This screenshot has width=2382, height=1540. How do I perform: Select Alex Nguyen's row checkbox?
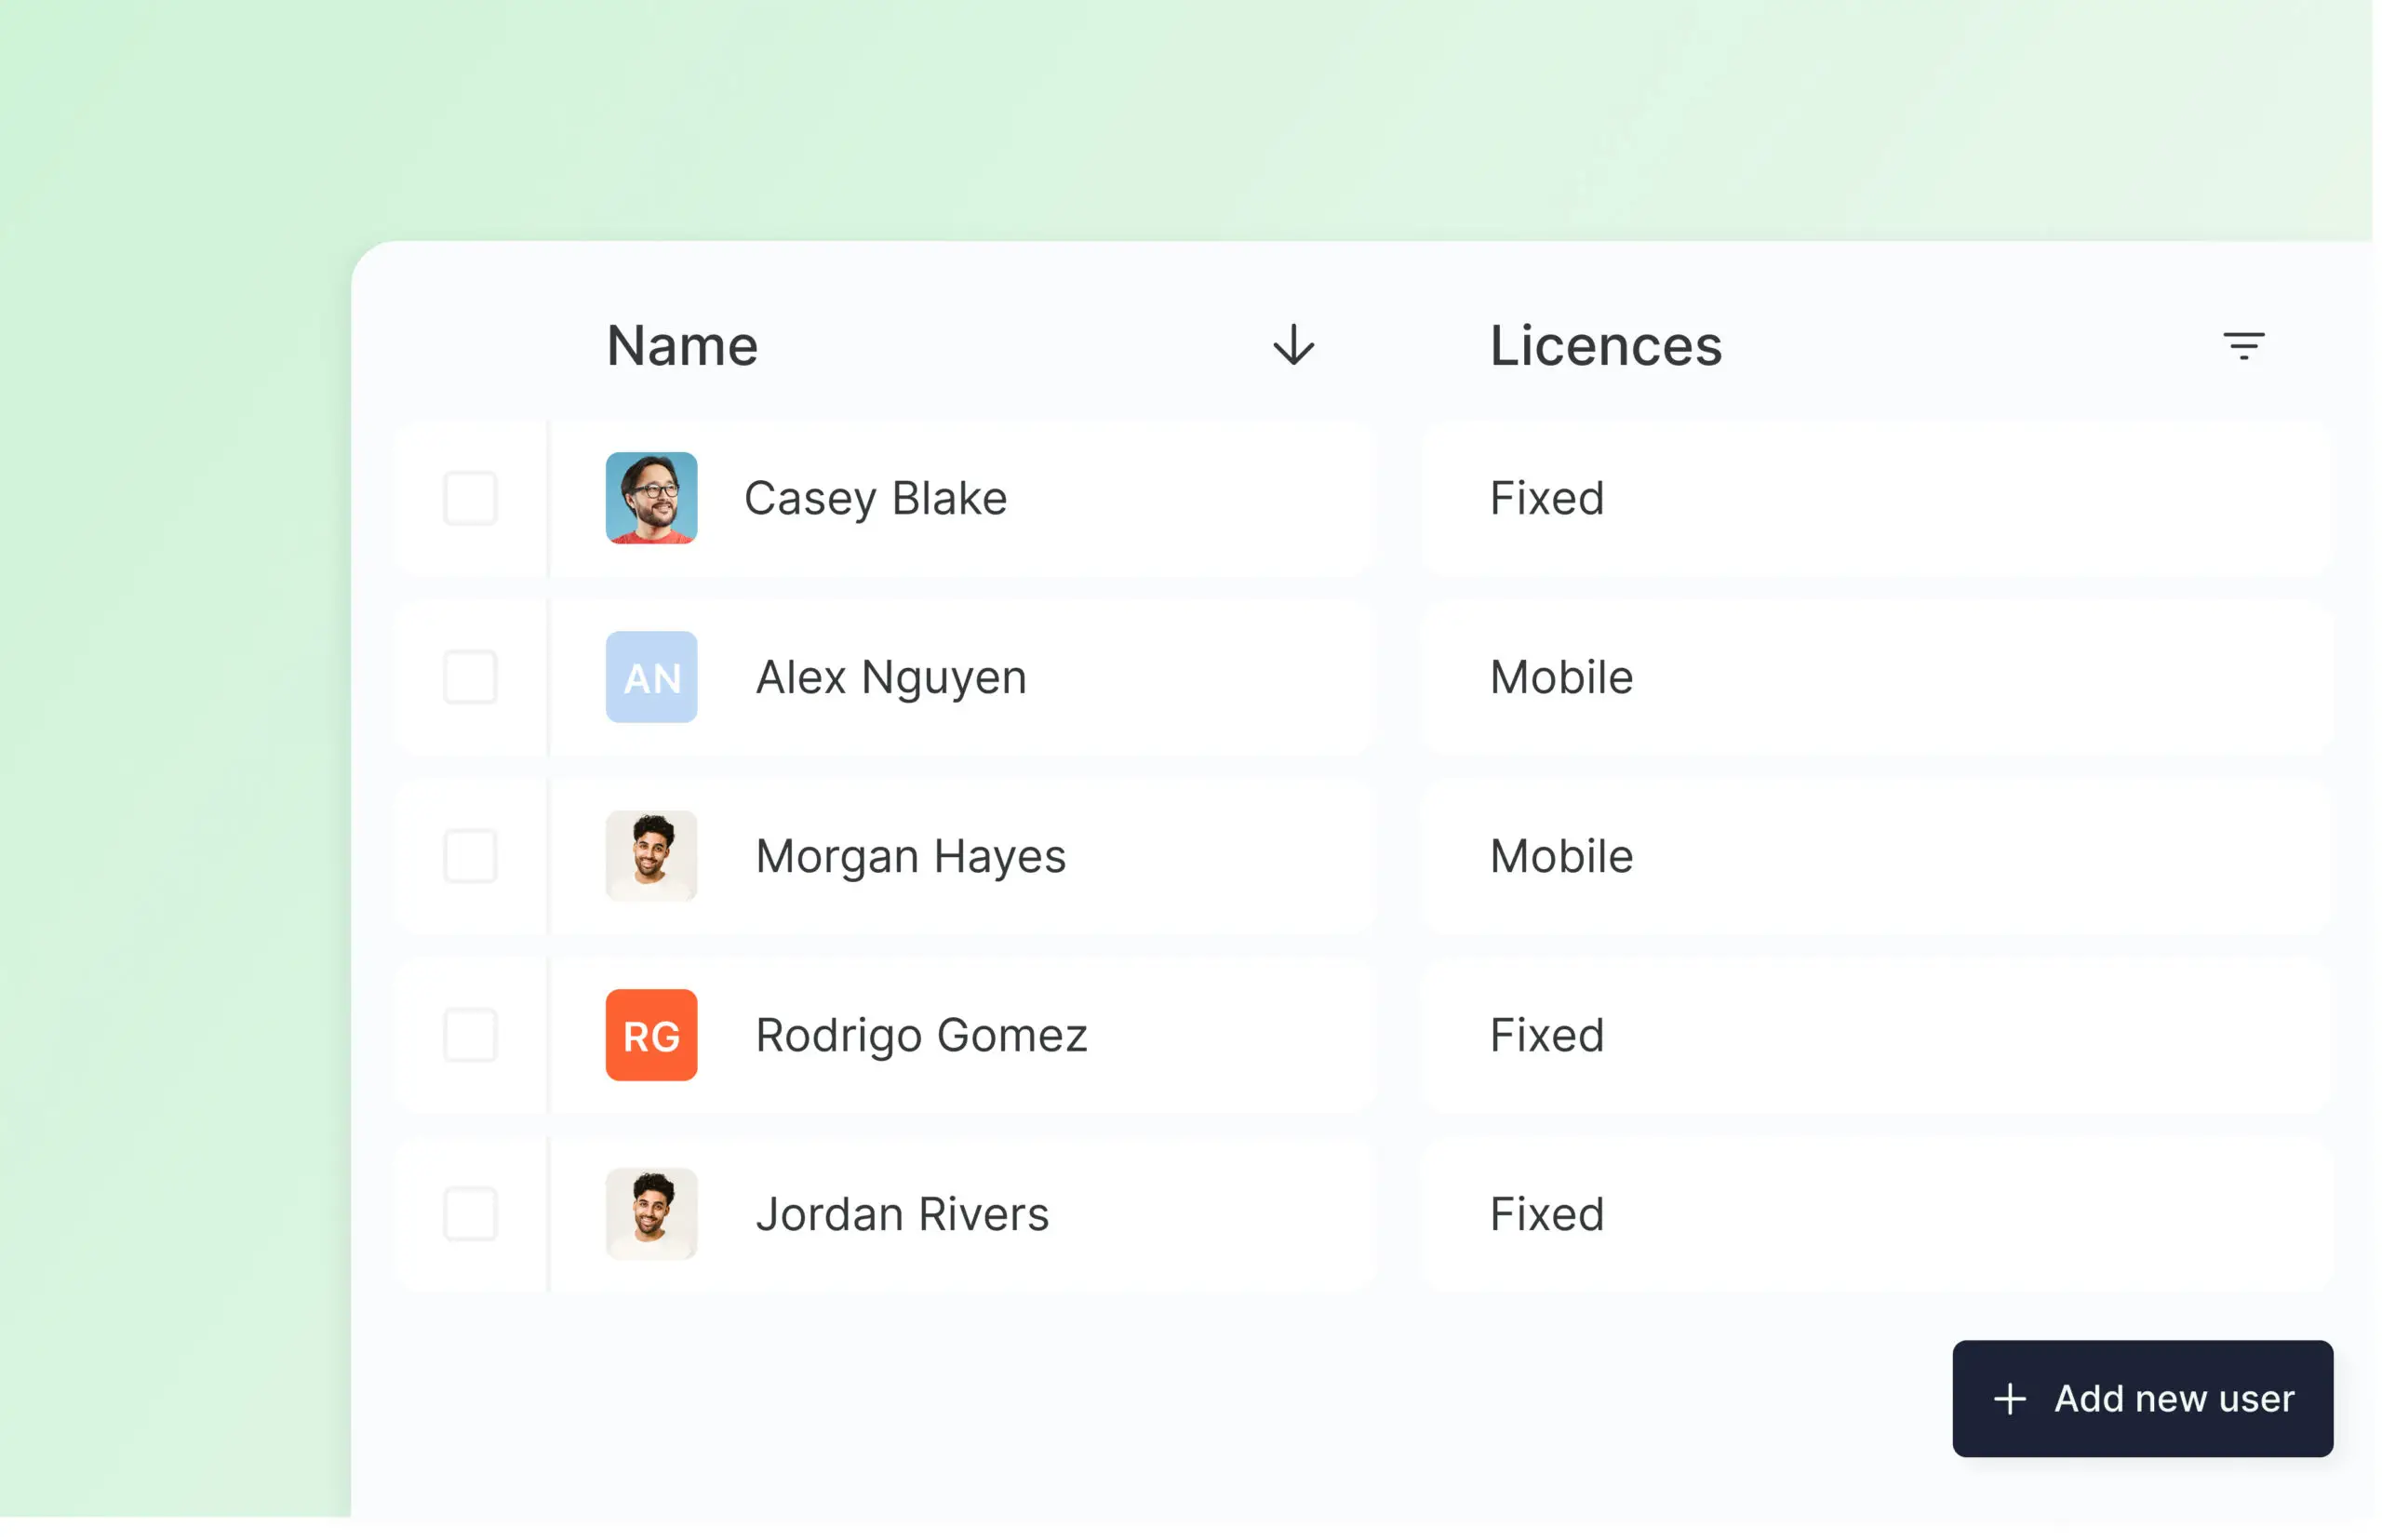click(470, 677)
